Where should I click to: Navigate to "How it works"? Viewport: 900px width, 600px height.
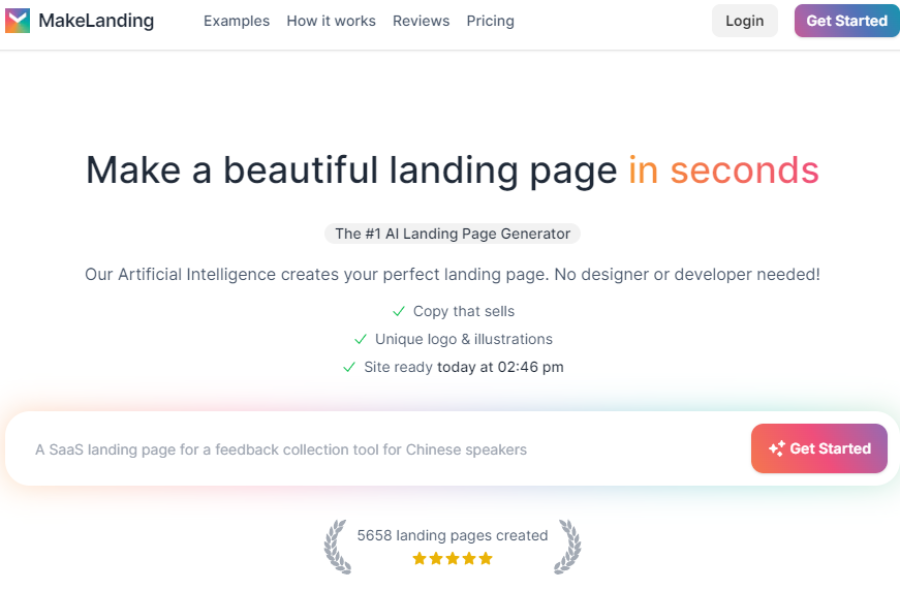point(331,20)
